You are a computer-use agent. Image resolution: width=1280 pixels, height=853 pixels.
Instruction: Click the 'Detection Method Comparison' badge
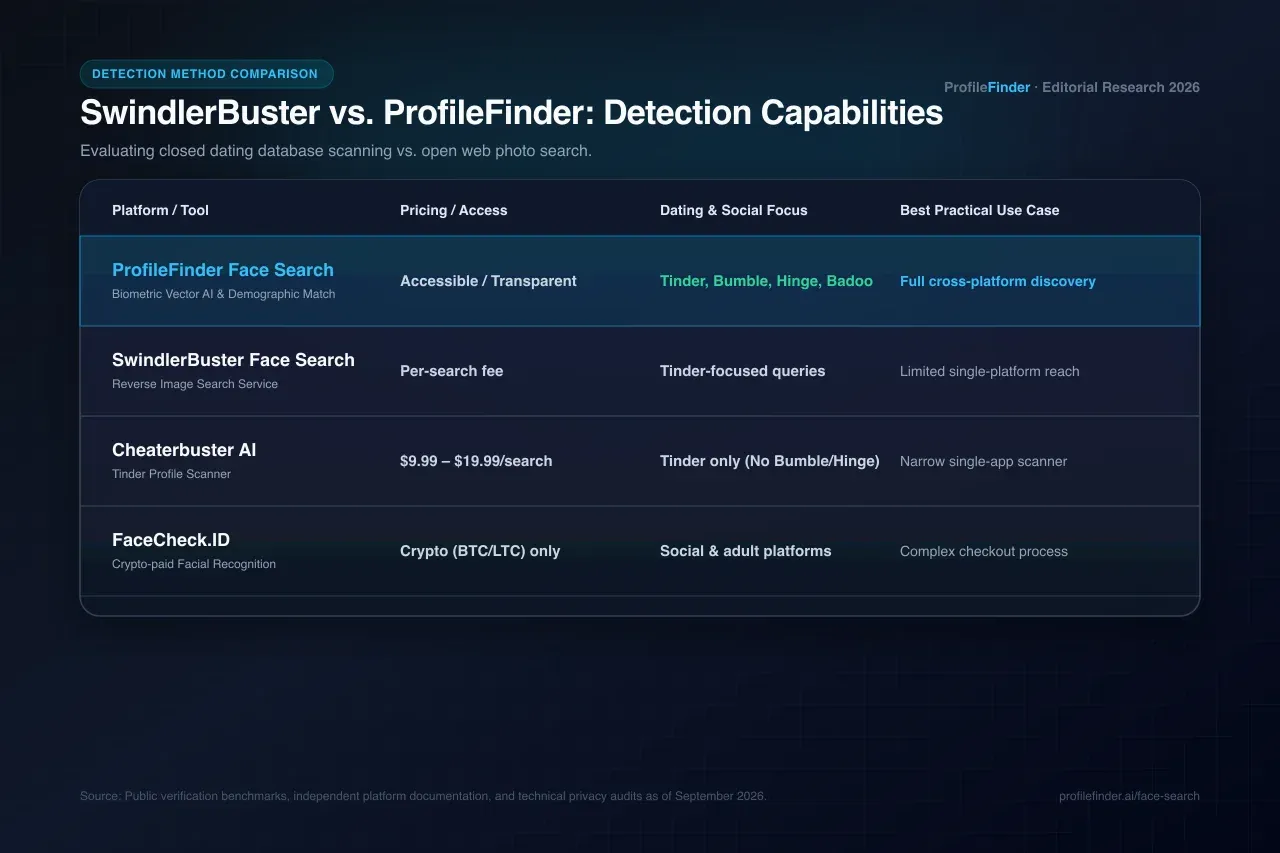tap(206, 74)
